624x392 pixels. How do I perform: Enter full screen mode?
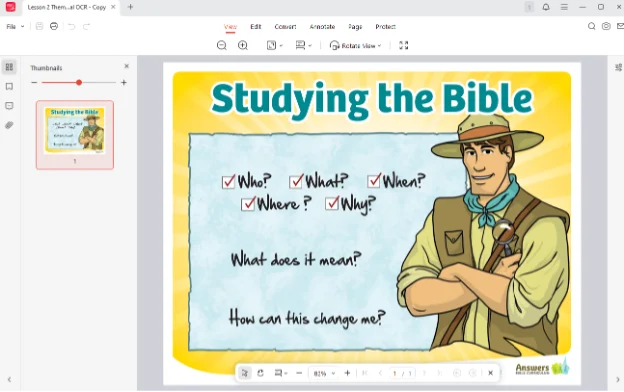coord(404,45)
